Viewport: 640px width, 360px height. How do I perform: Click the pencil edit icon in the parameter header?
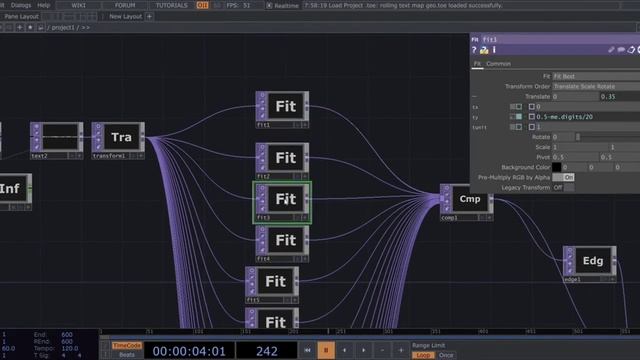[611, 50]
